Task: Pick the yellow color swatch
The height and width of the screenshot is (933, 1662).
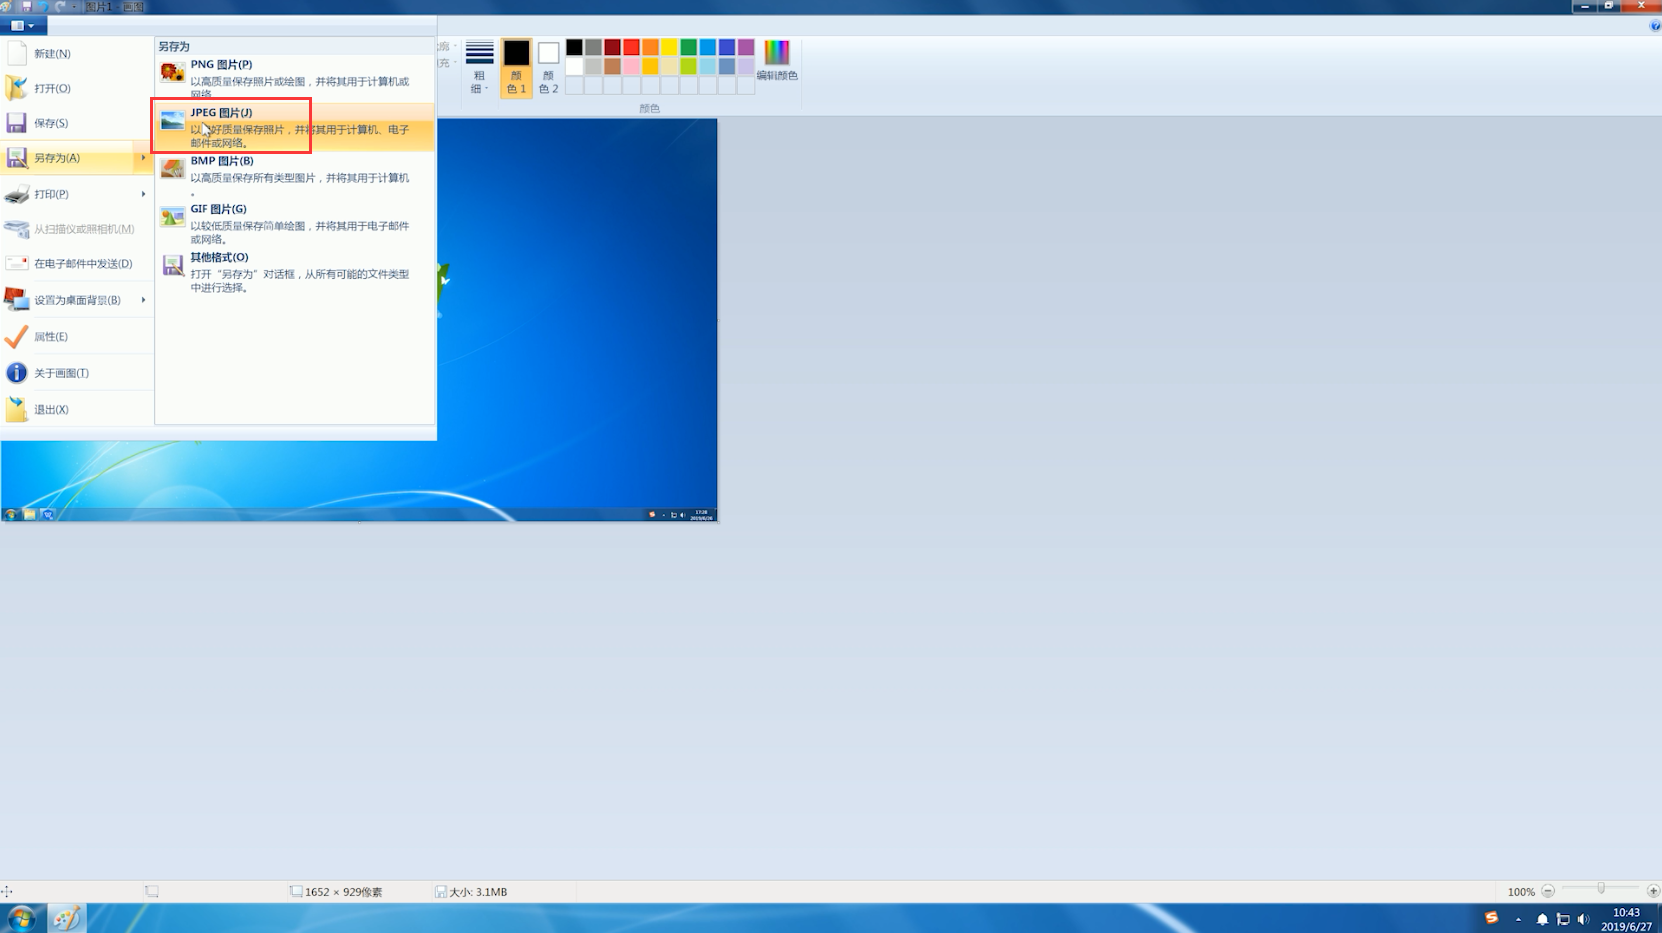Action: pyautogui.click(x=669, y=47)
